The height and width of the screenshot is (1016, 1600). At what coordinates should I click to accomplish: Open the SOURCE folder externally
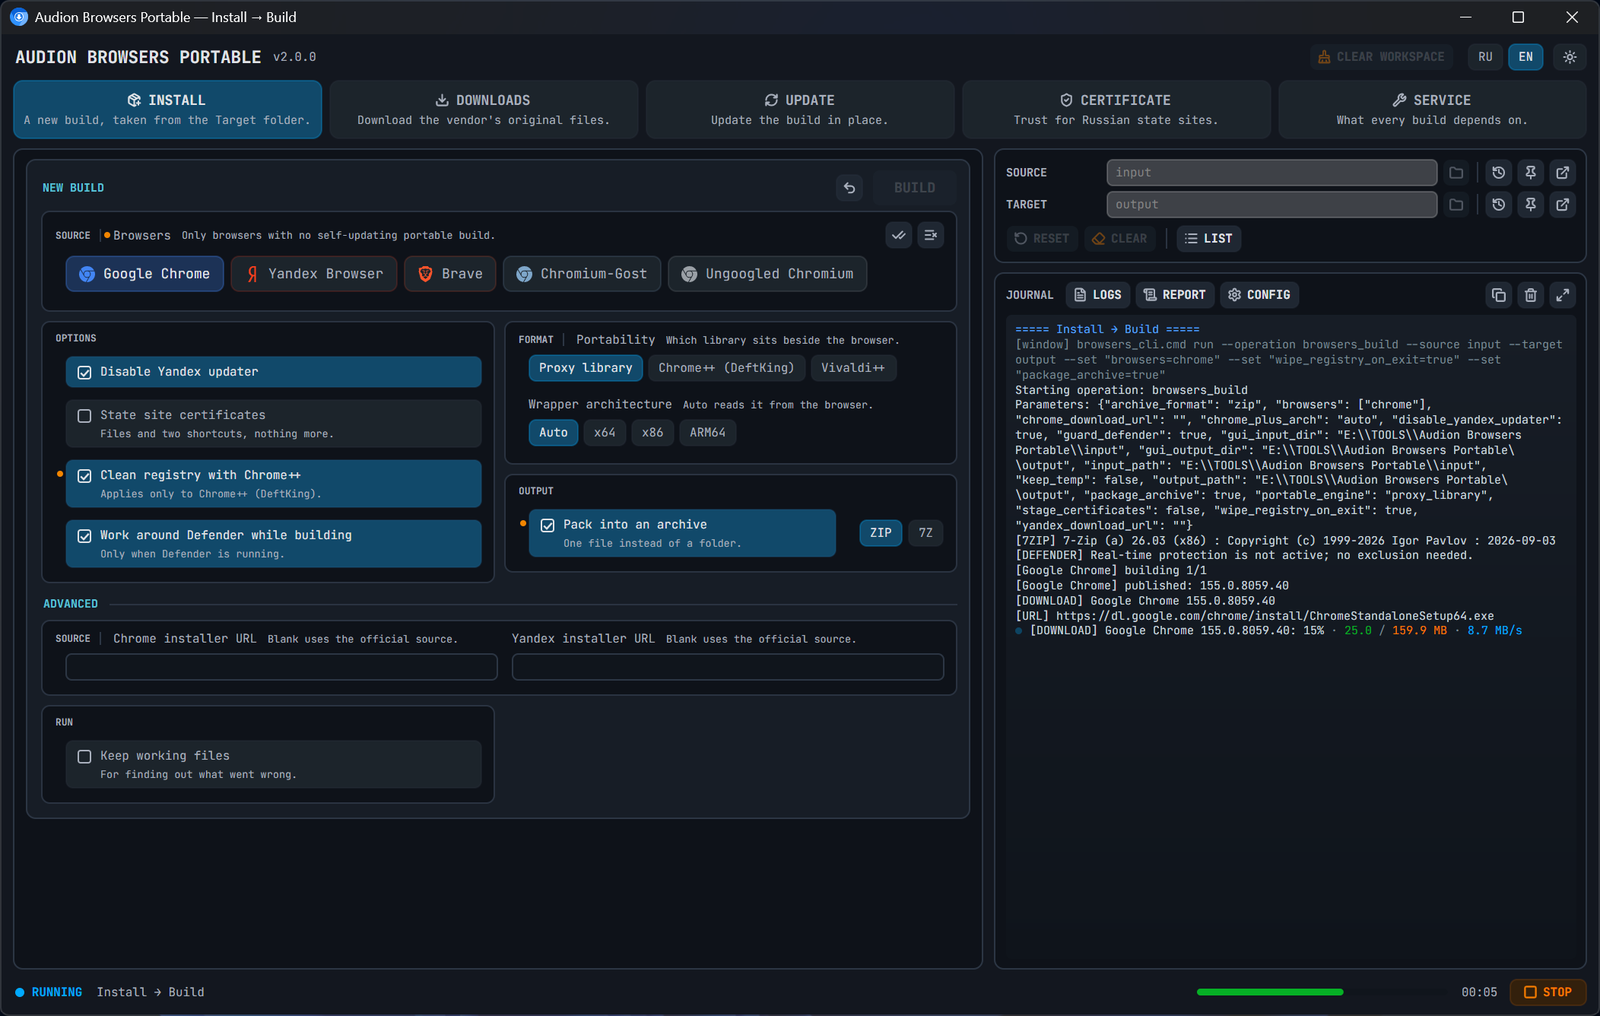pyautogui.click(x=1562, y=173)
